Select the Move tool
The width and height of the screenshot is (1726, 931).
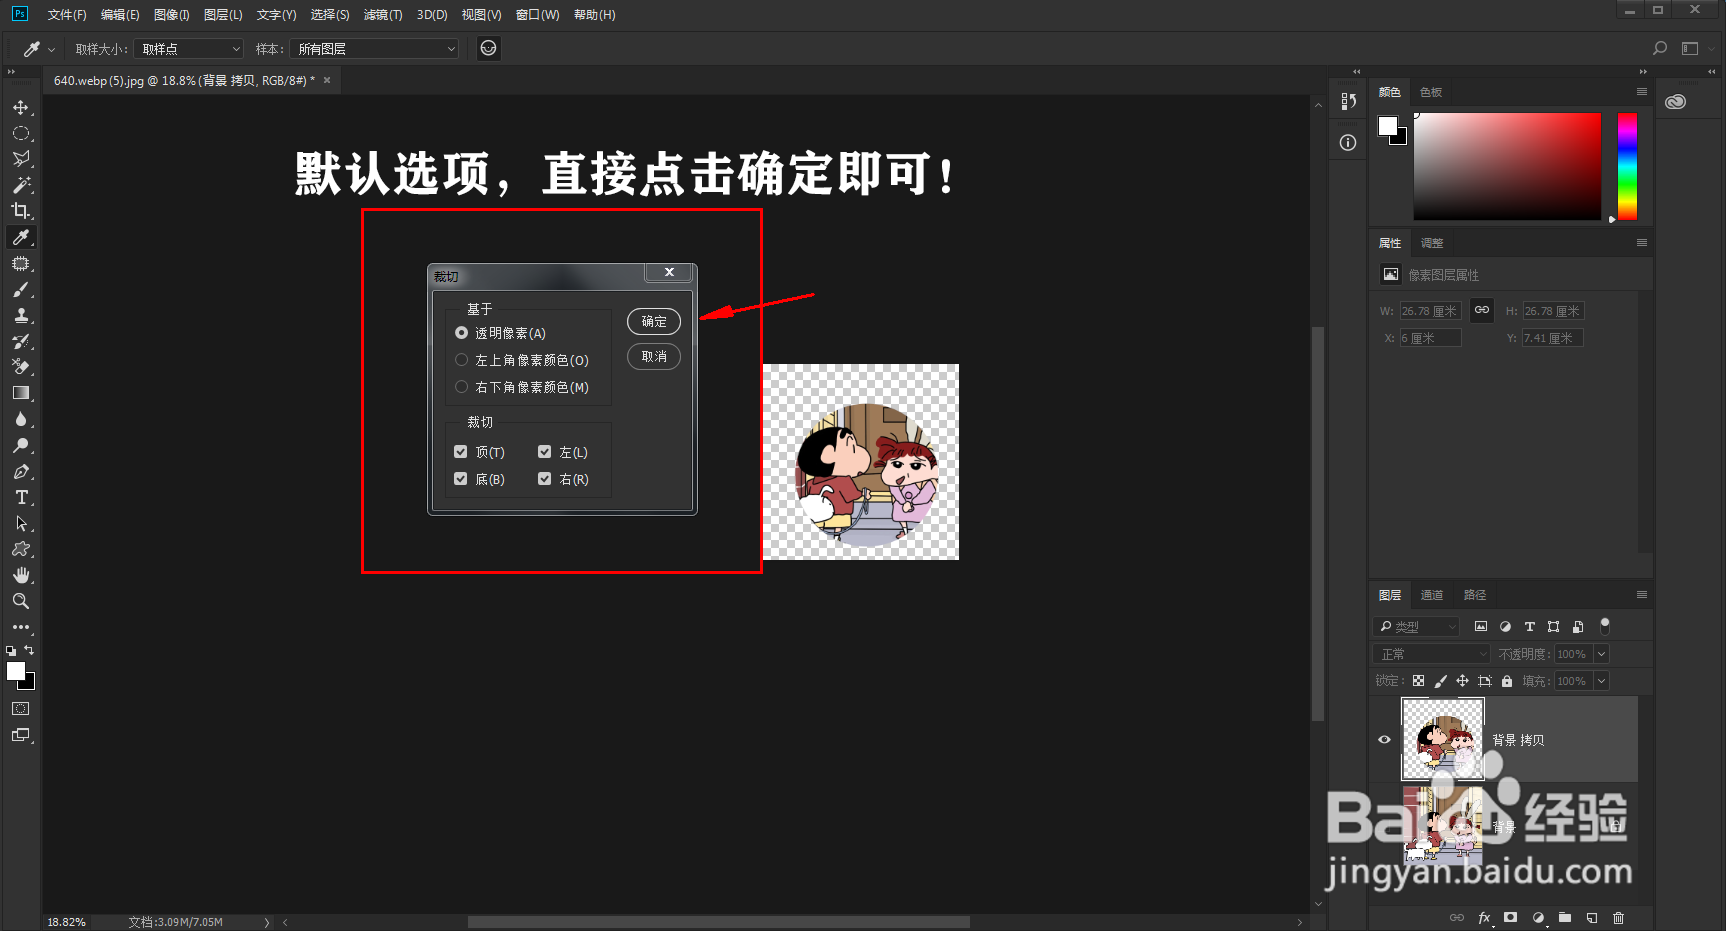coord(21,107)
